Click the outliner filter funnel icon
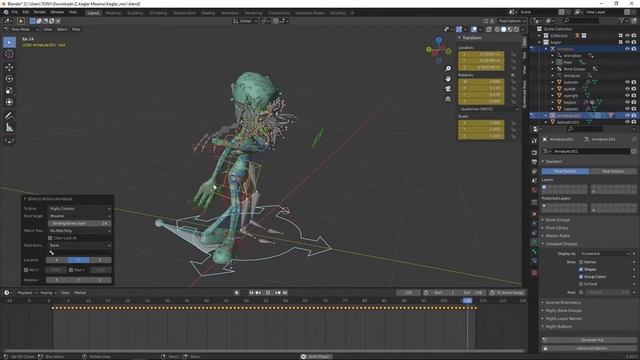Screen dimensions: 640x360 (x=622, y=20)
